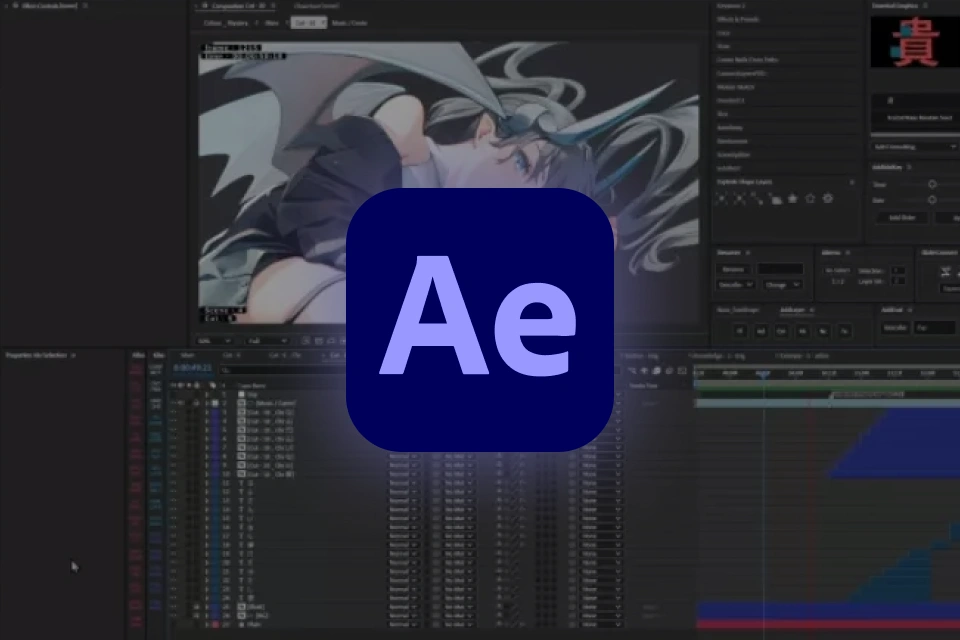This screenshot has width=960, height=640.
Task: Click the red label color of layer 27
Action: [216, 624]
